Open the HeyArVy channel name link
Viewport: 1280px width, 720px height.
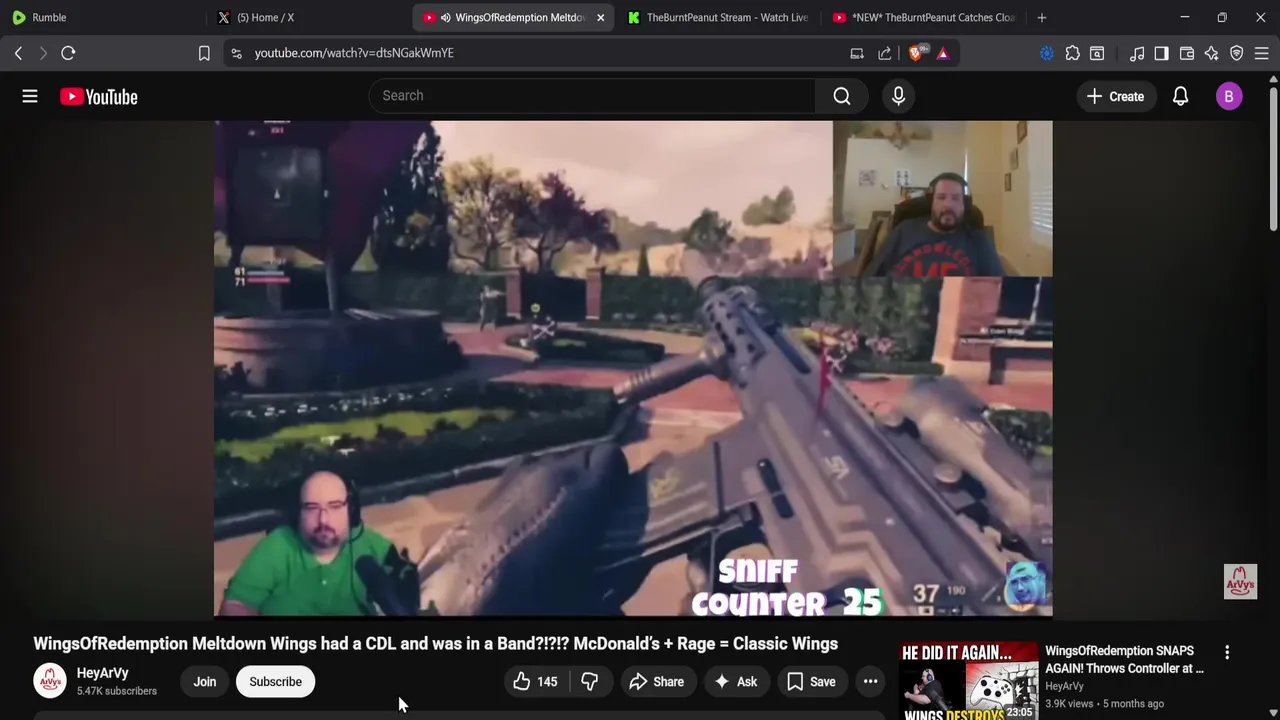point(103,673)
